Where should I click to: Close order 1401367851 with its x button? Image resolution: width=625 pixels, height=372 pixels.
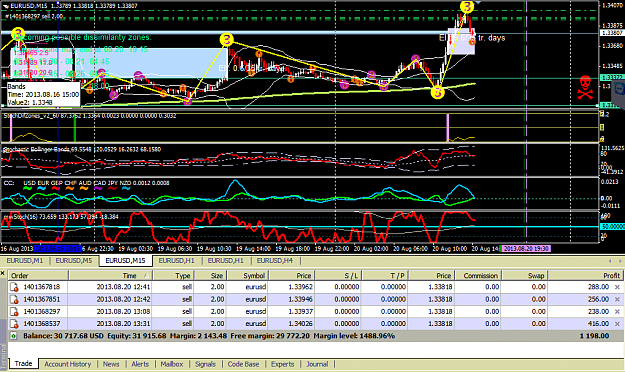617,299
